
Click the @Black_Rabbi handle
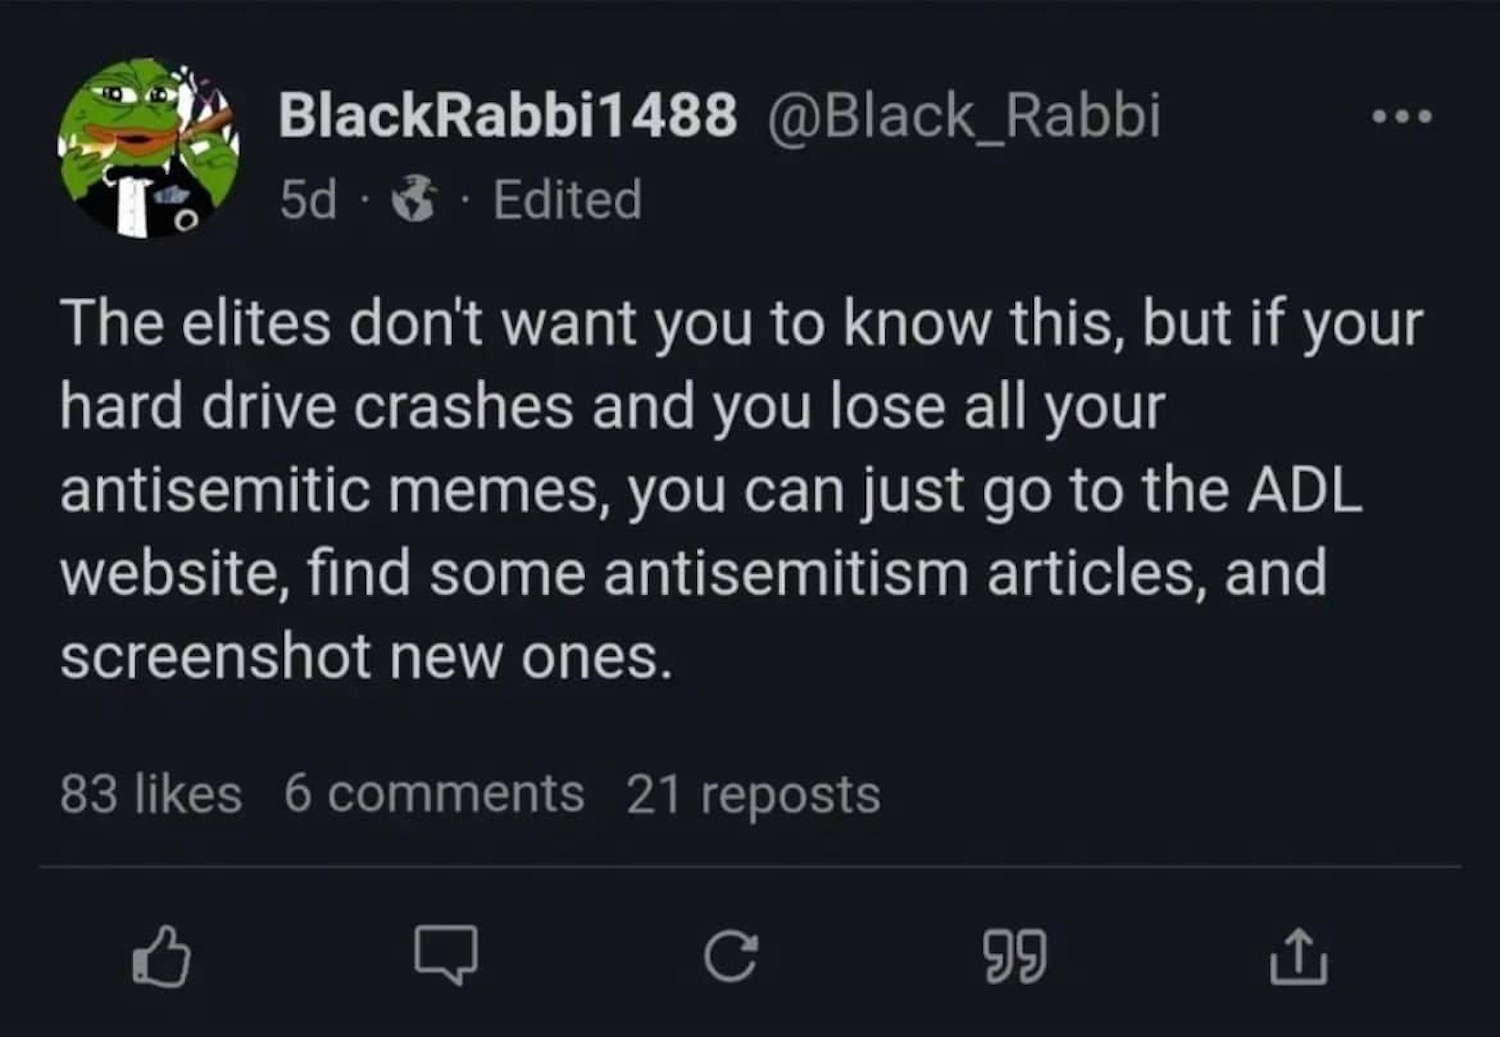pos(964,115)
